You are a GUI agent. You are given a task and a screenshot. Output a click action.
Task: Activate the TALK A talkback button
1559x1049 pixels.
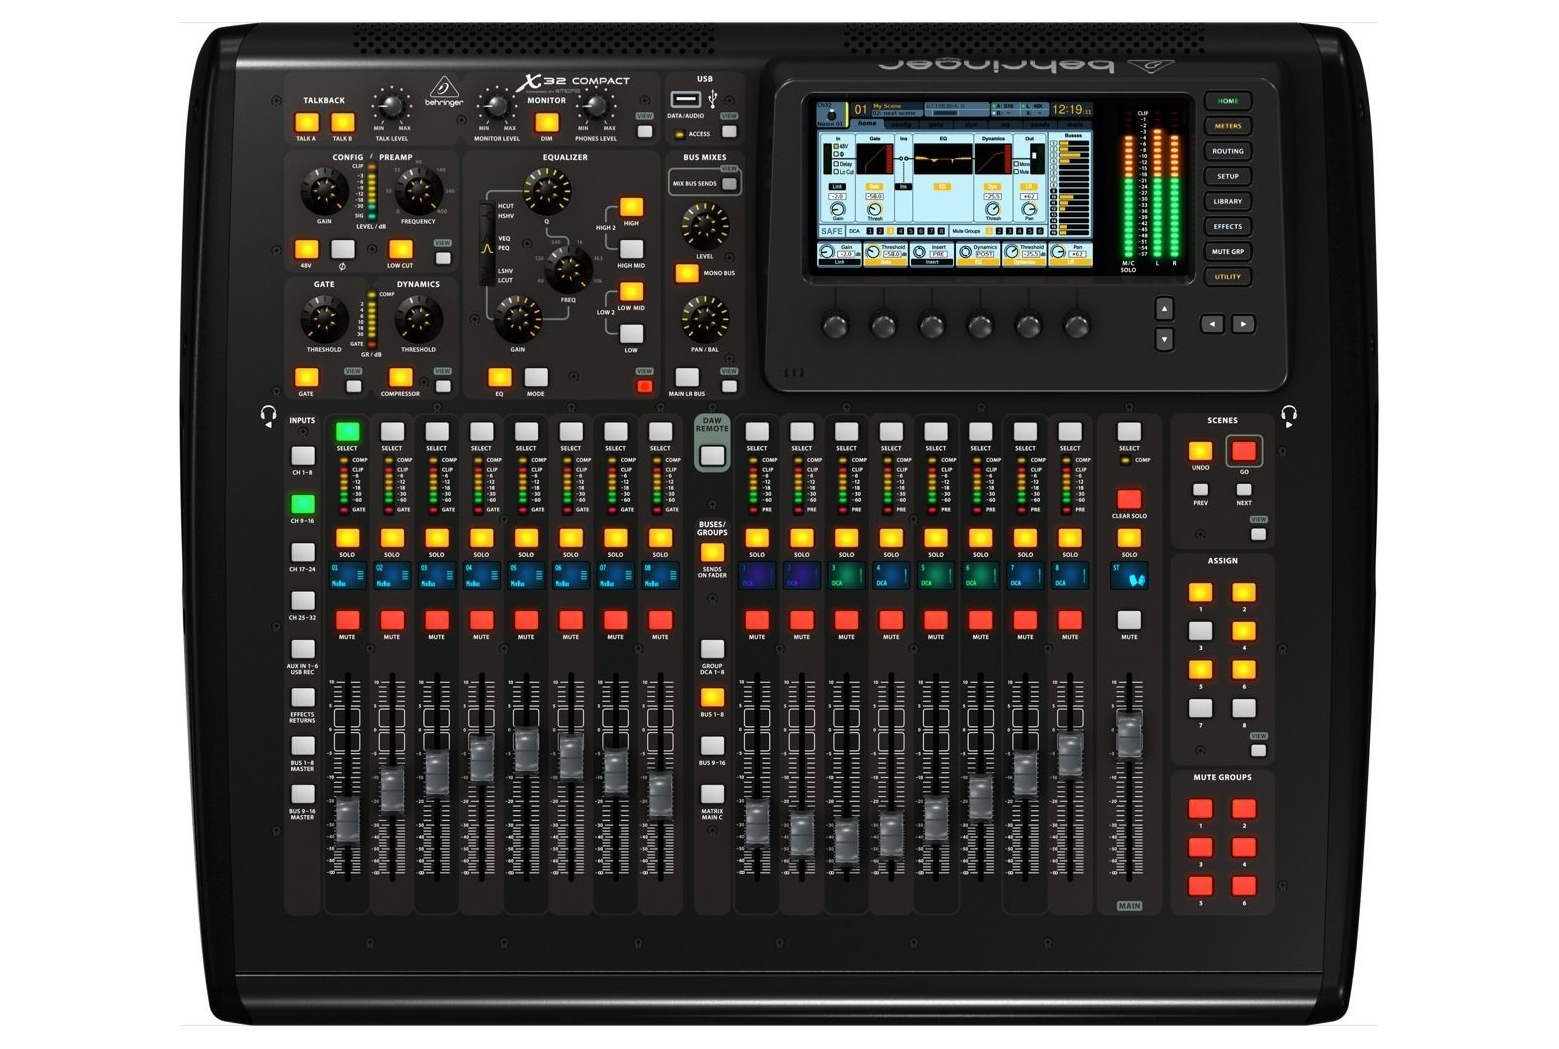coord(307,123)
